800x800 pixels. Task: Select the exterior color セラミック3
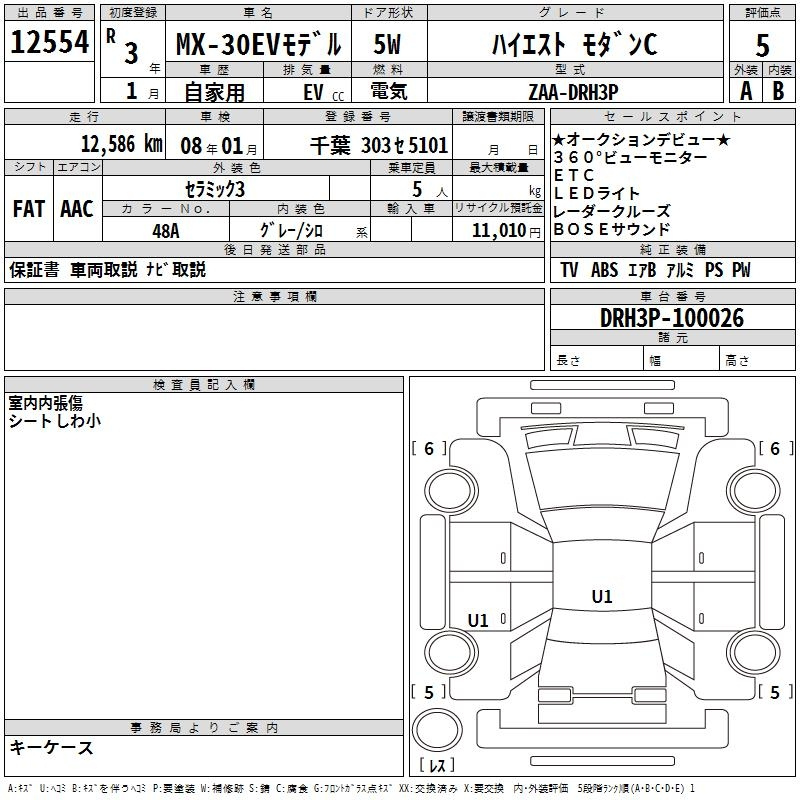[x=215, y=189]
